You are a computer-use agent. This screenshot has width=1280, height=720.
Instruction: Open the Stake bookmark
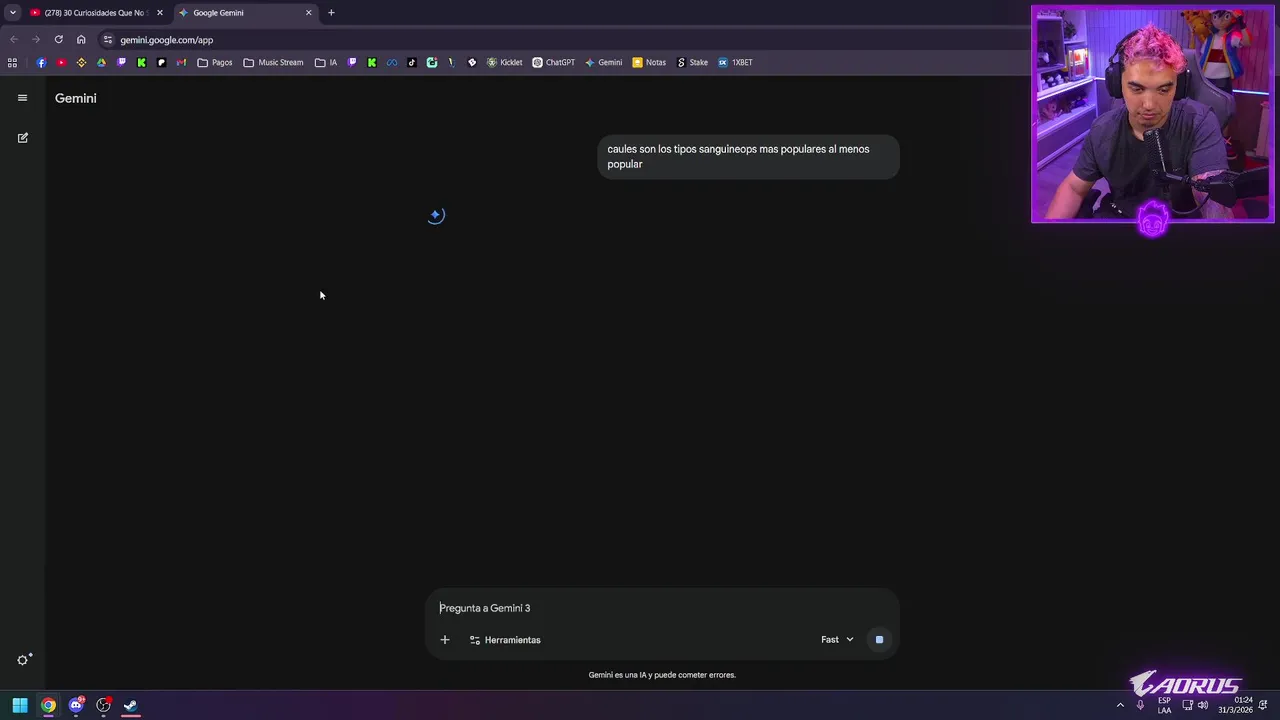692,62
